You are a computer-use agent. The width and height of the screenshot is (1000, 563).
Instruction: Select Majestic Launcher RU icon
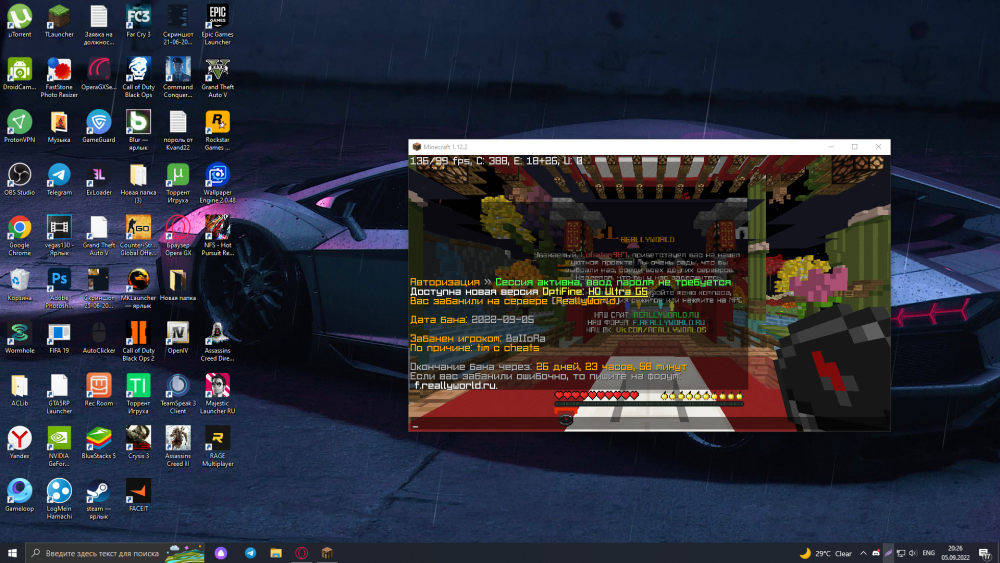[x=217, y=395]
